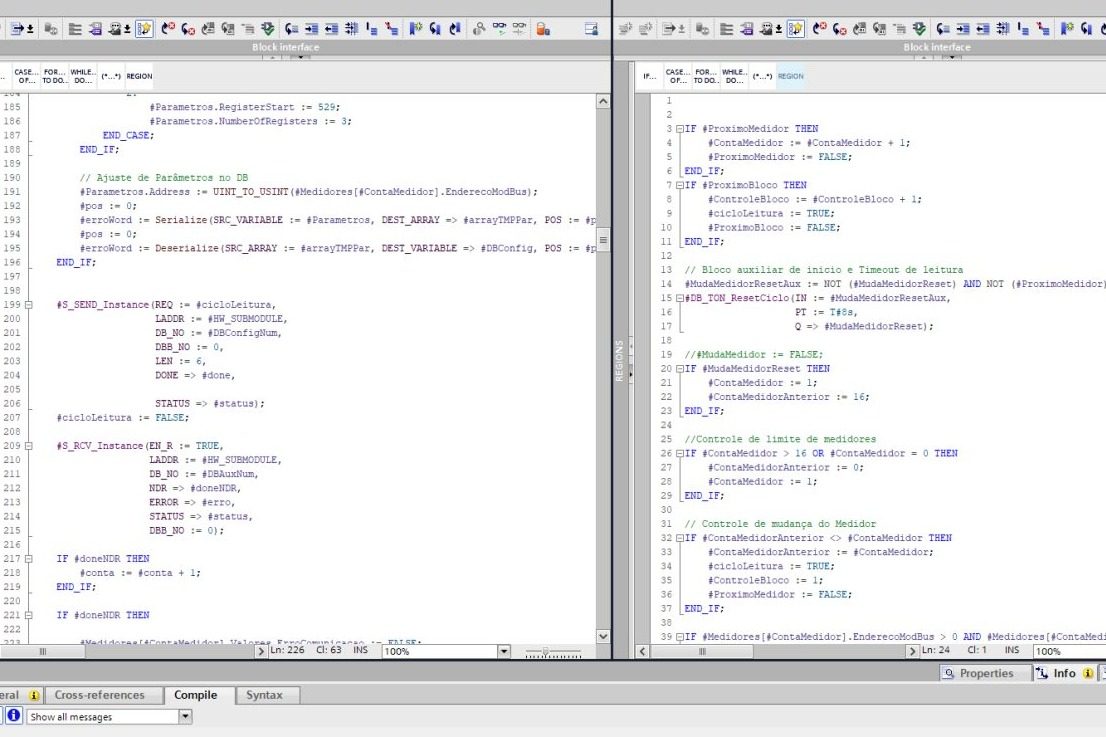Collapse IF #ContaMedidor > 16 block at line 26
Image resolution: width=1106 pixels, height=737 pixels.
680,453
